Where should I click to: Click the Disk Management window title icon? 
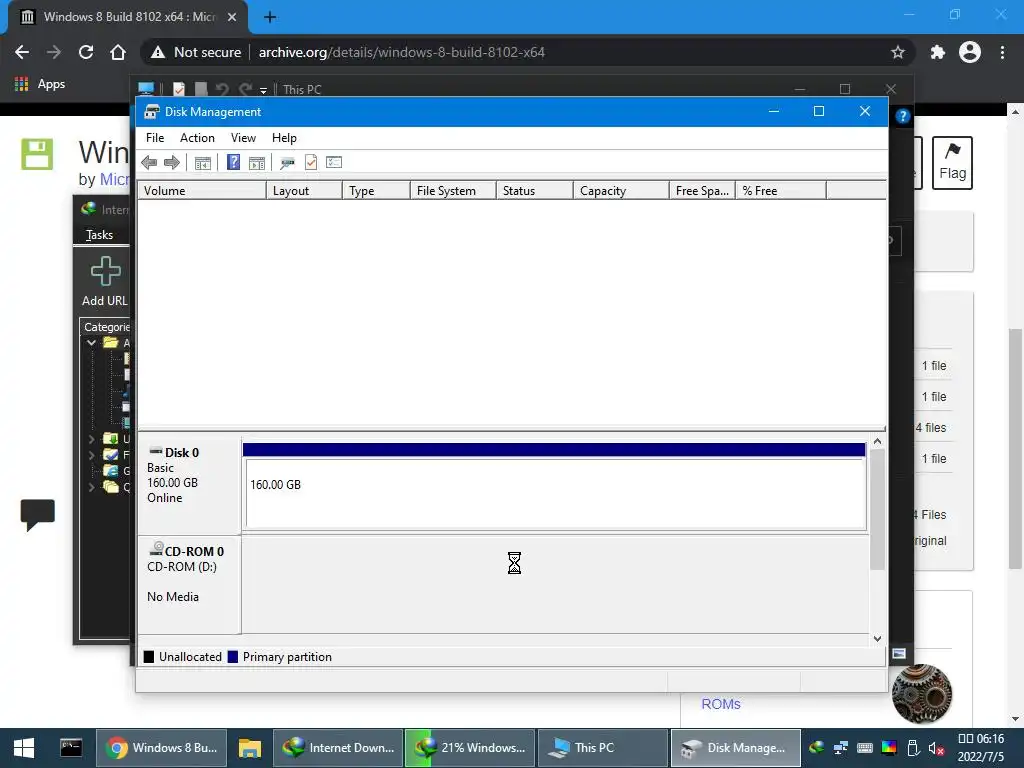point(152,112)
